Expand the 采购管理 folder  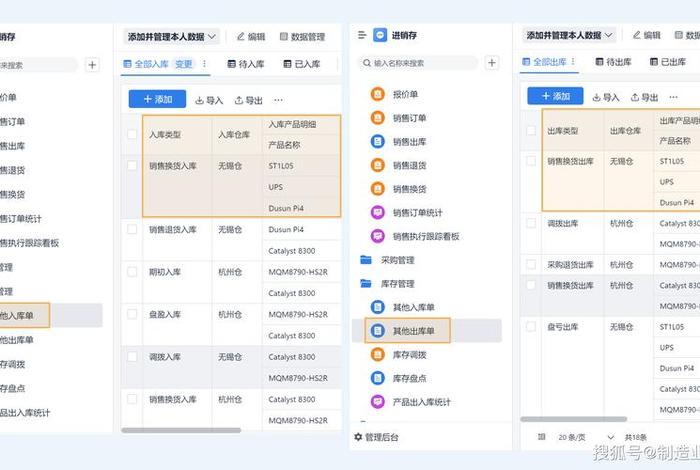pyautogui.click(x=388, y=260)
